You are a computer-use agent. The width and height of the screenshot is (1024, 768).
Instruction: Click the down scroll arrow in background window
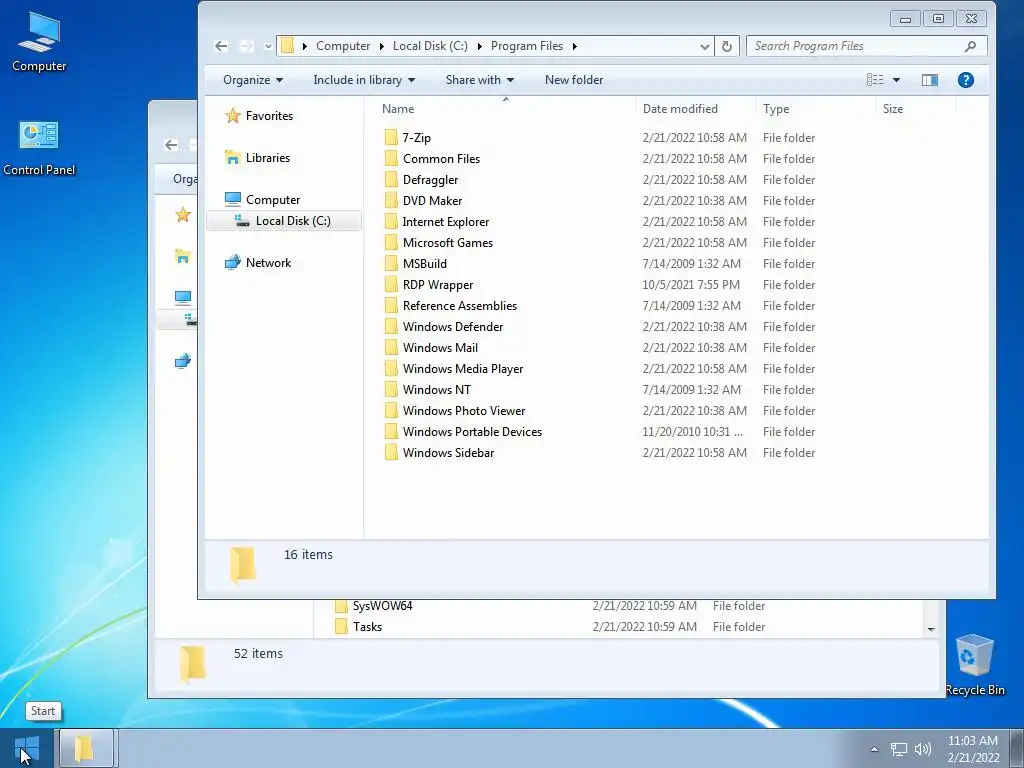tap(931, 629)
